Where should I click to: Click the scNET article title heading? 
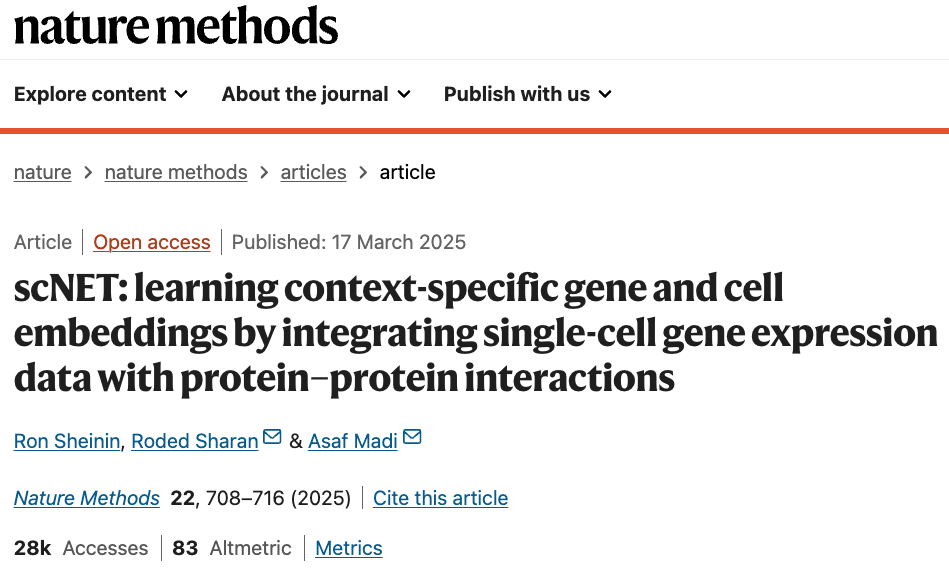(x=476, y=333)
